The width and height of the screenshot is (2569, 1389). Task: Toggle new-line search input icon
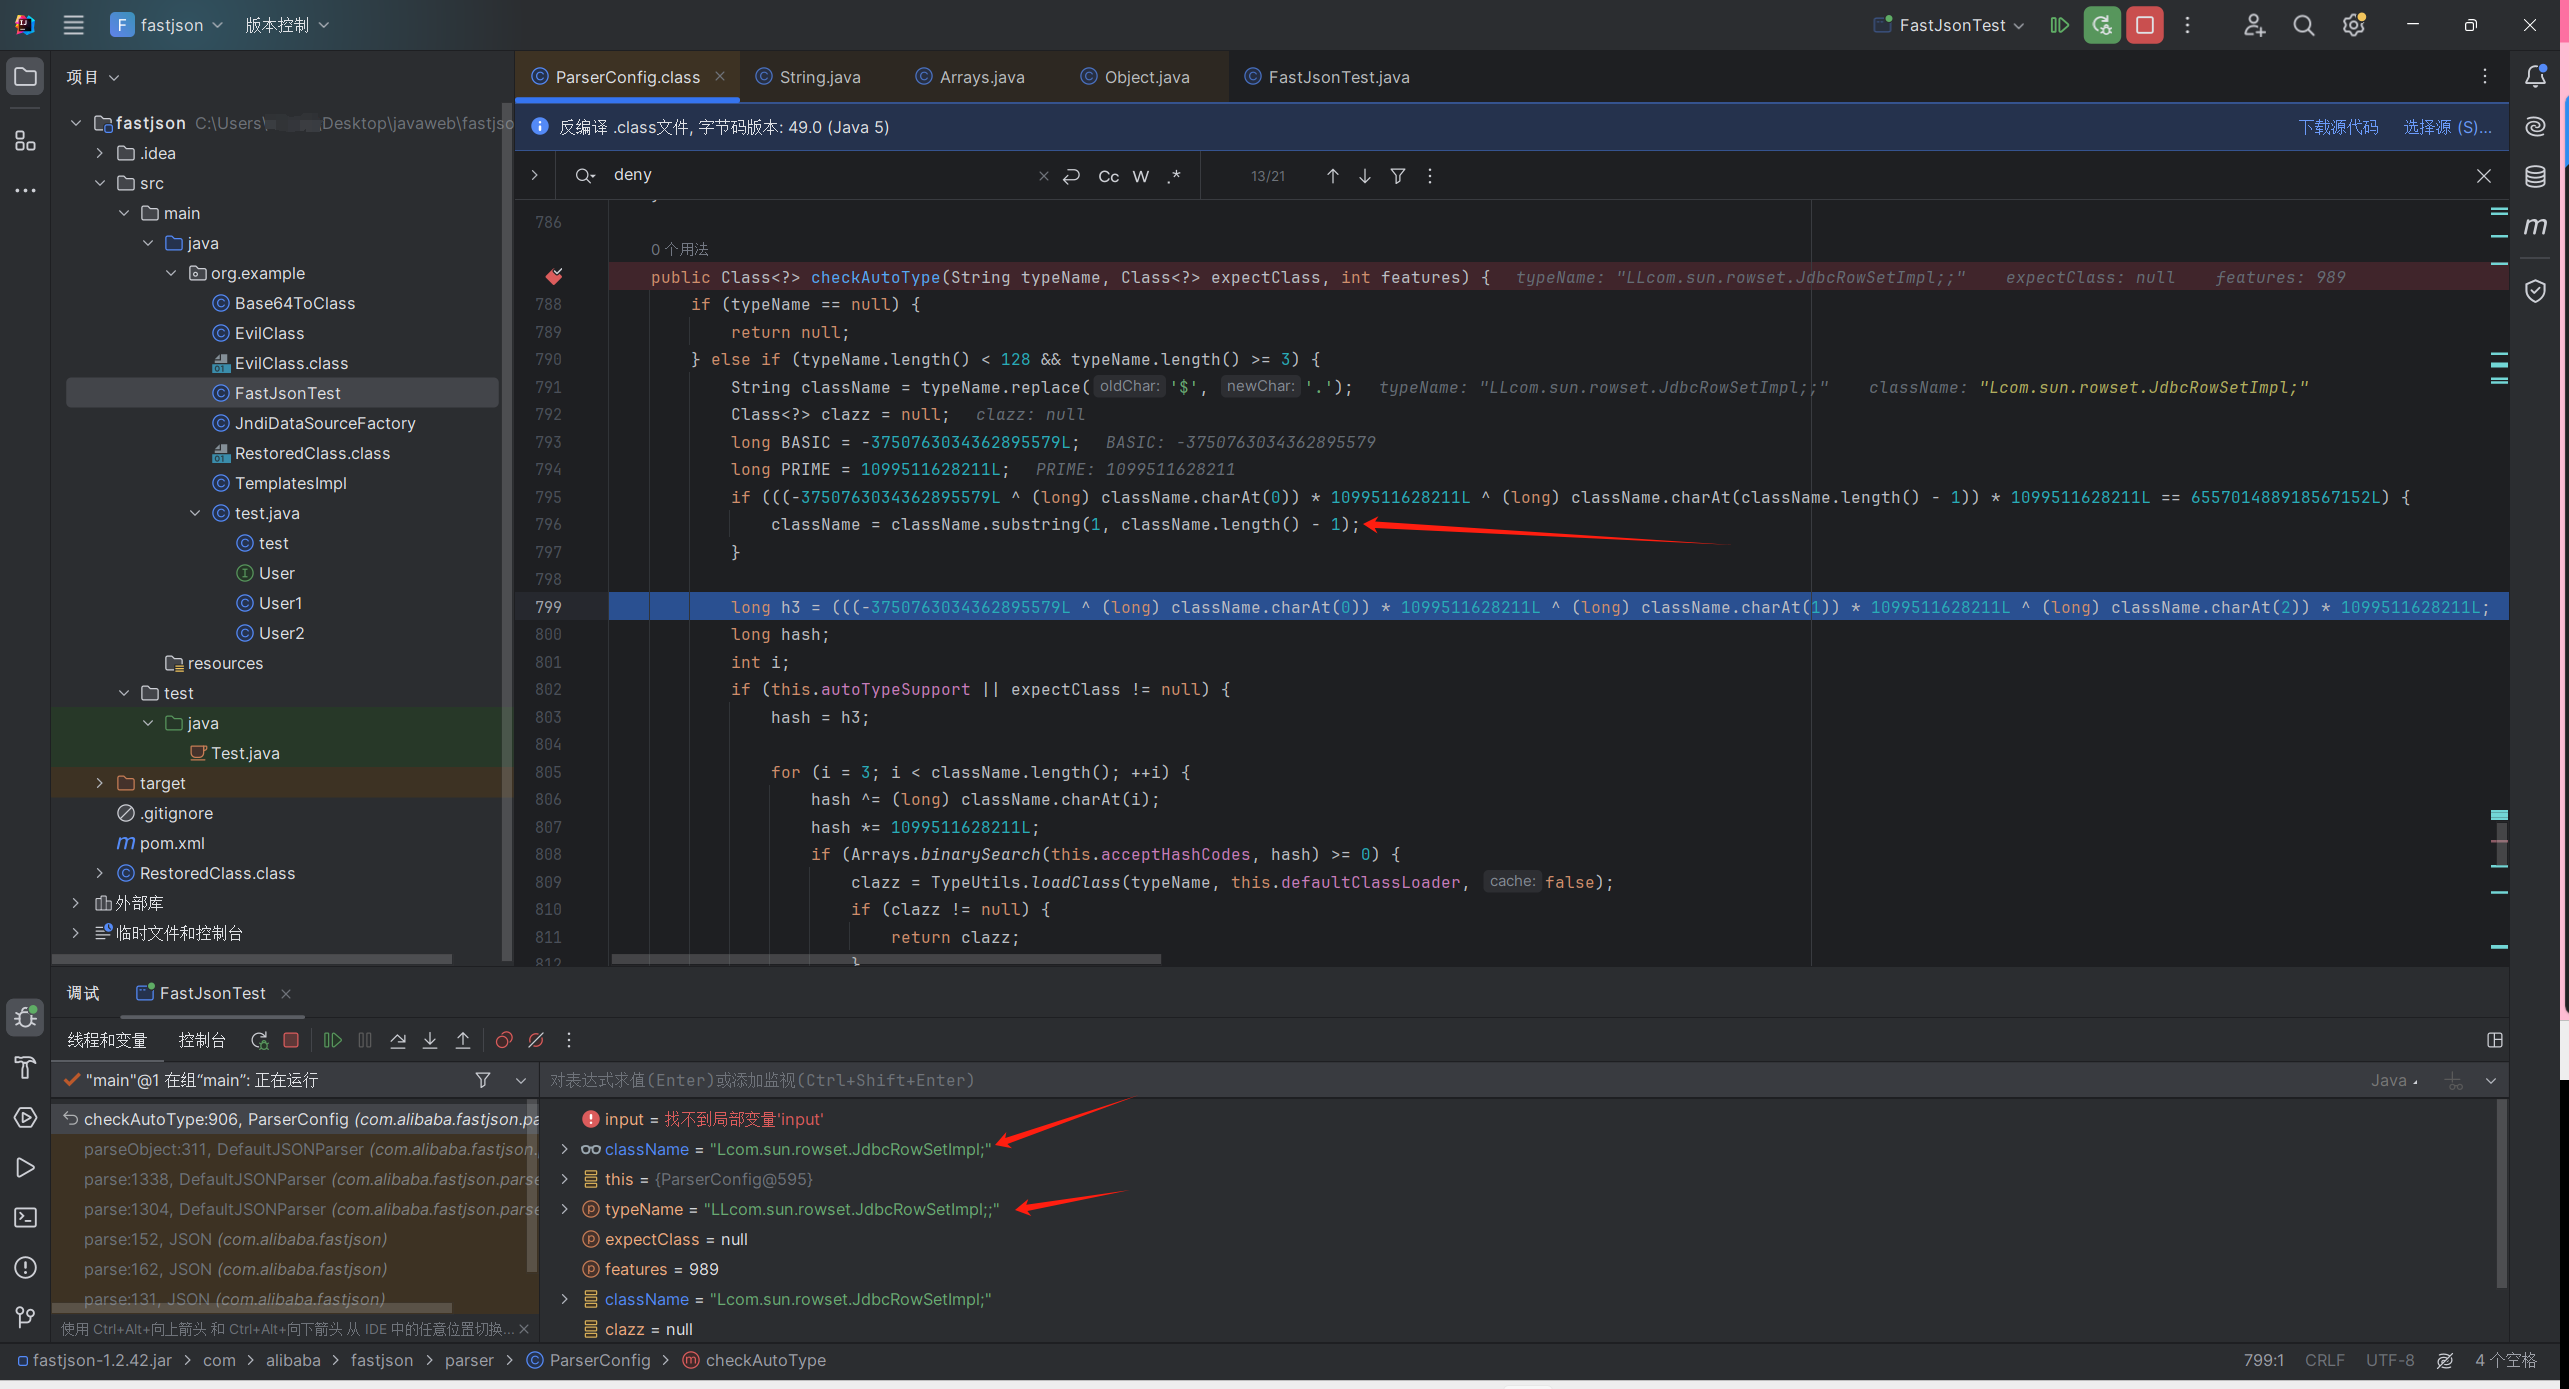coord(1071,176)
